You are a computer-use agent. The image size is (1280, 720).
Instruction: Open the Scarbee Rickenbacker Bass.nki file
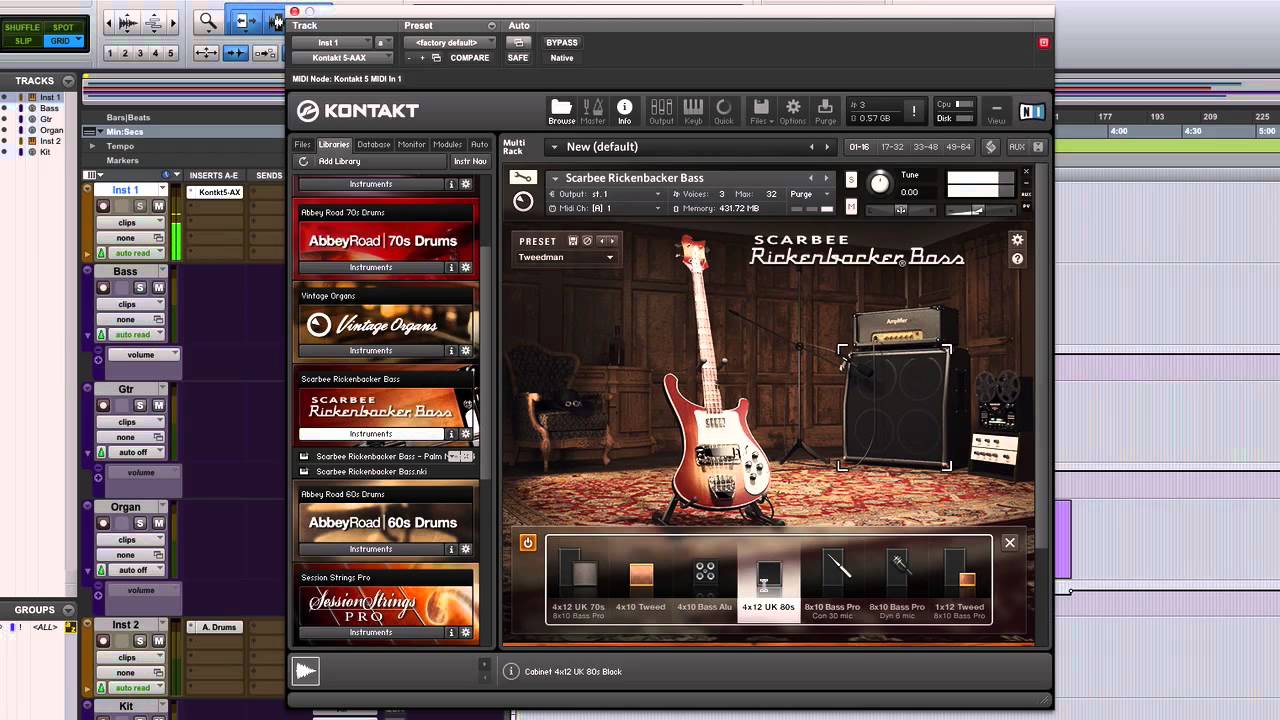[371, 471]
